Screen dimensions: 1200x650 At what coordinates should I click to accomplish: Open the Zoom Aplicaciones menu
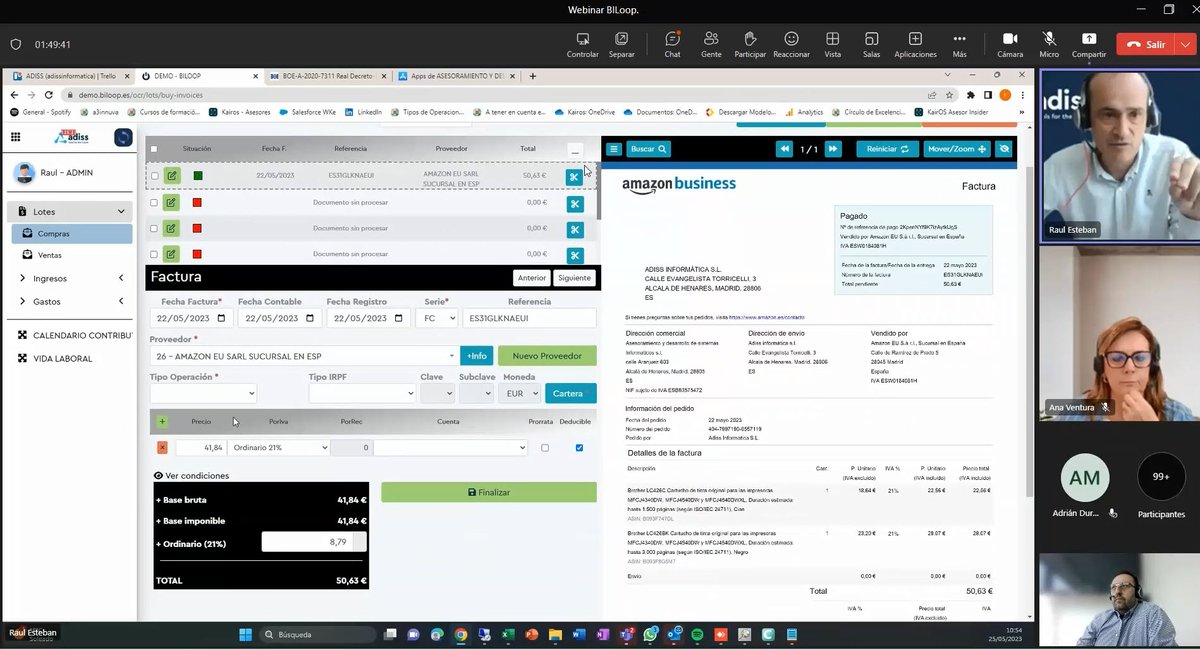915,44
